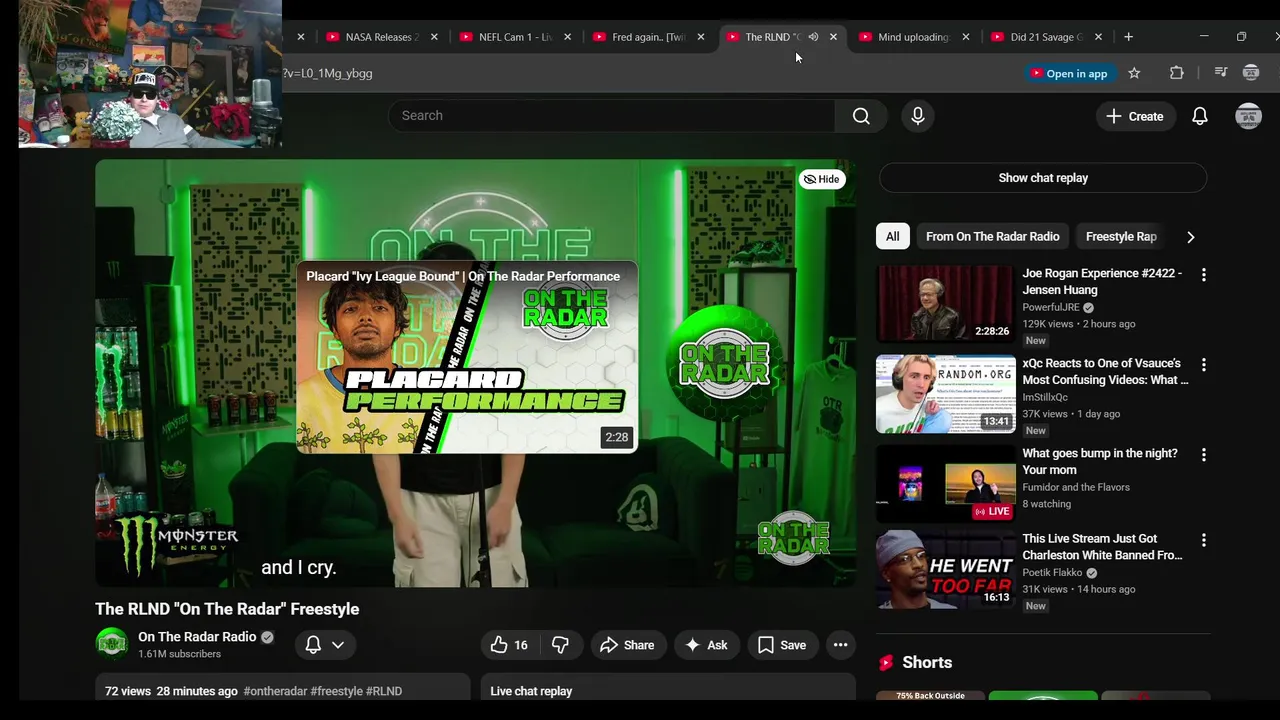Close the NASA Releases tab
The image size is (1280, 720).
coord(434,37)
